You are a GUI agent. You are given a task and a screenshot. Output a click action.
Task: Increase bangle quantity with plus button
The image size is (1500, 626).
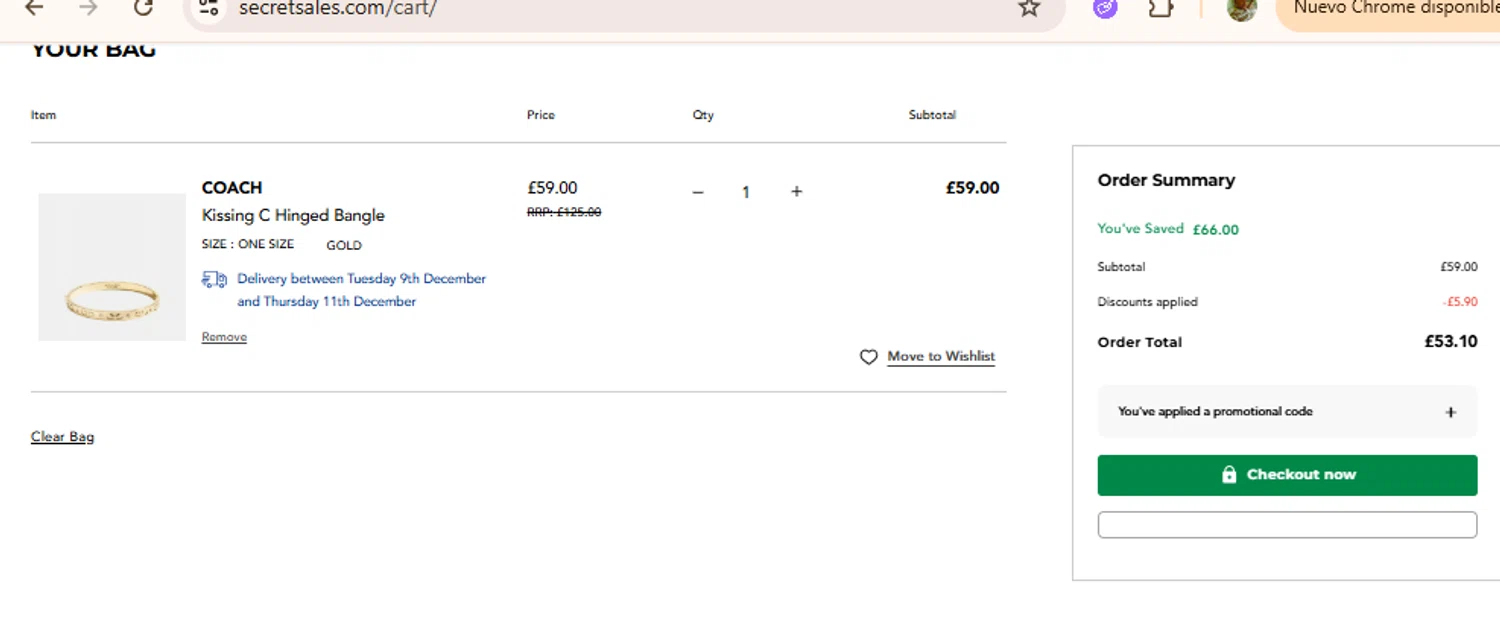(x=796, y=191)
